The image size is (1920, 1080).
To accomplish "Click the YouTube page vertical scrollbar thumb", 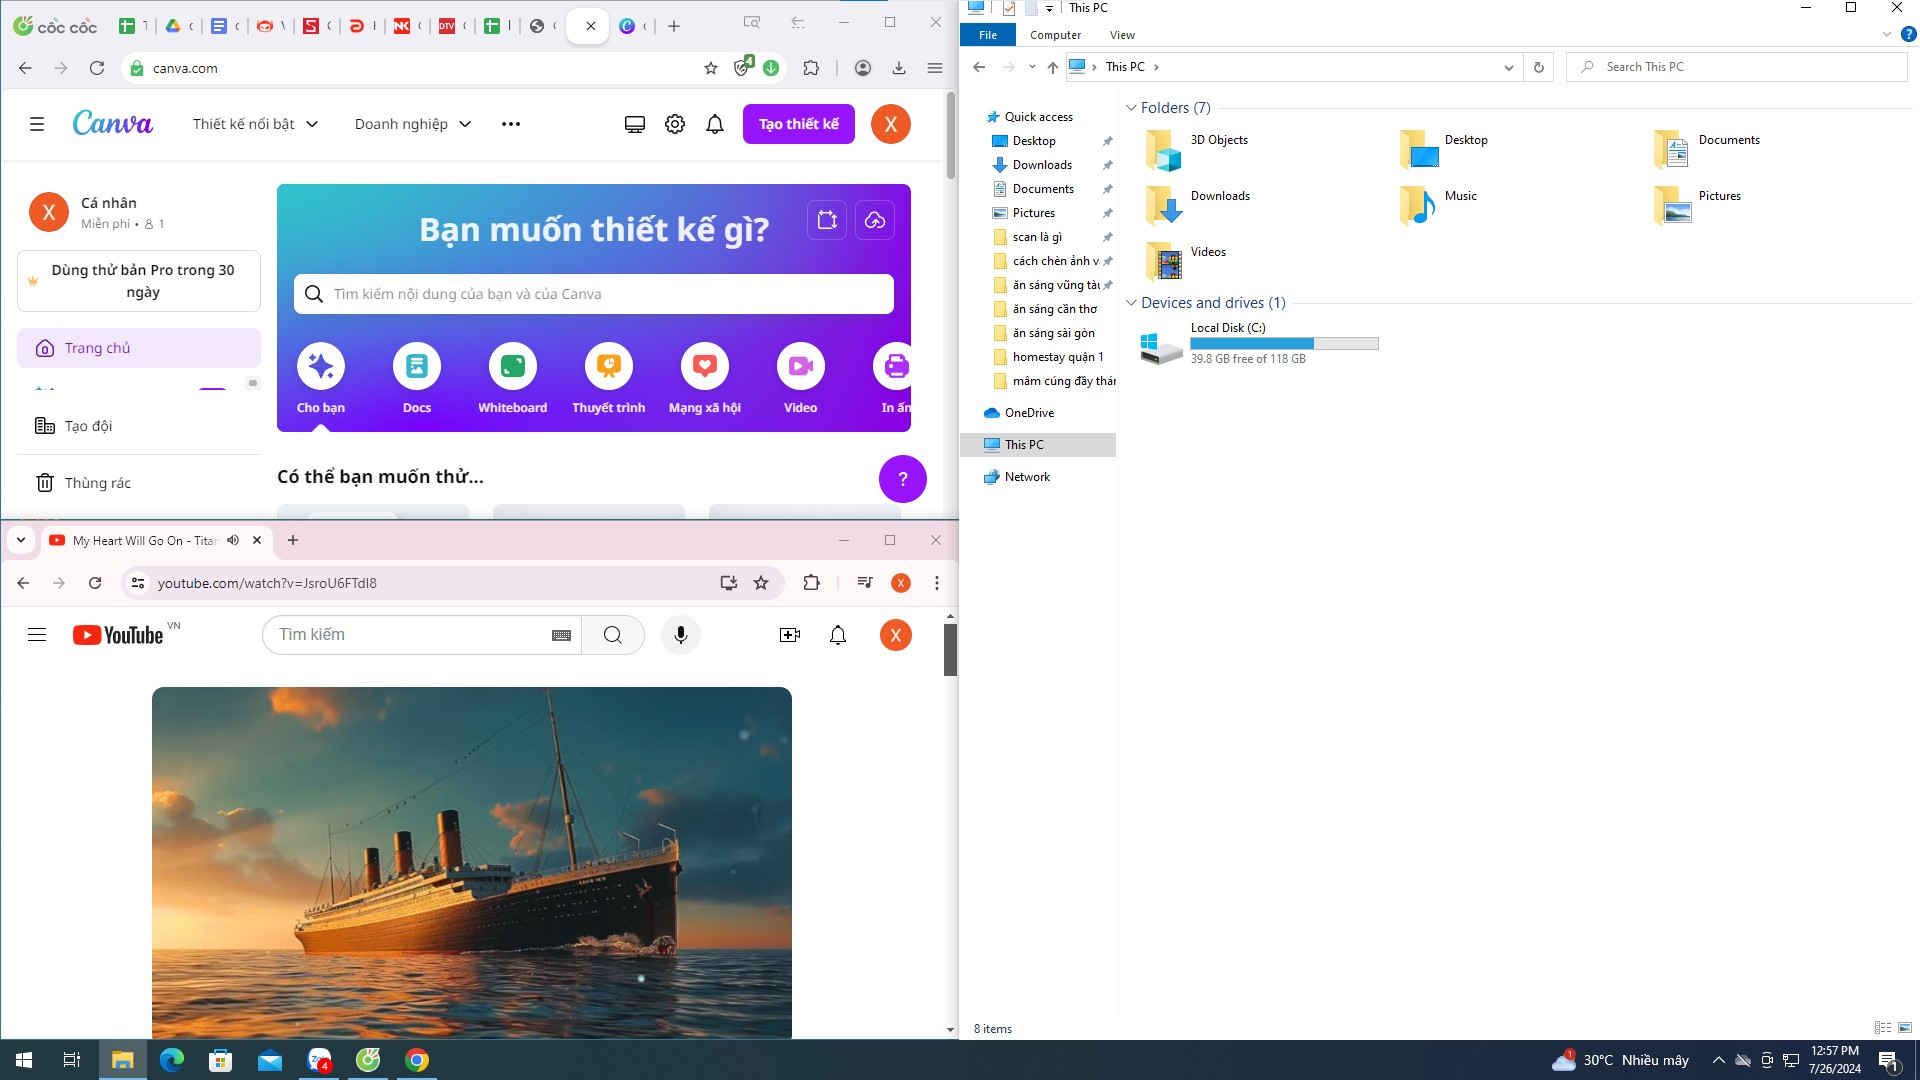I will 950,649.
